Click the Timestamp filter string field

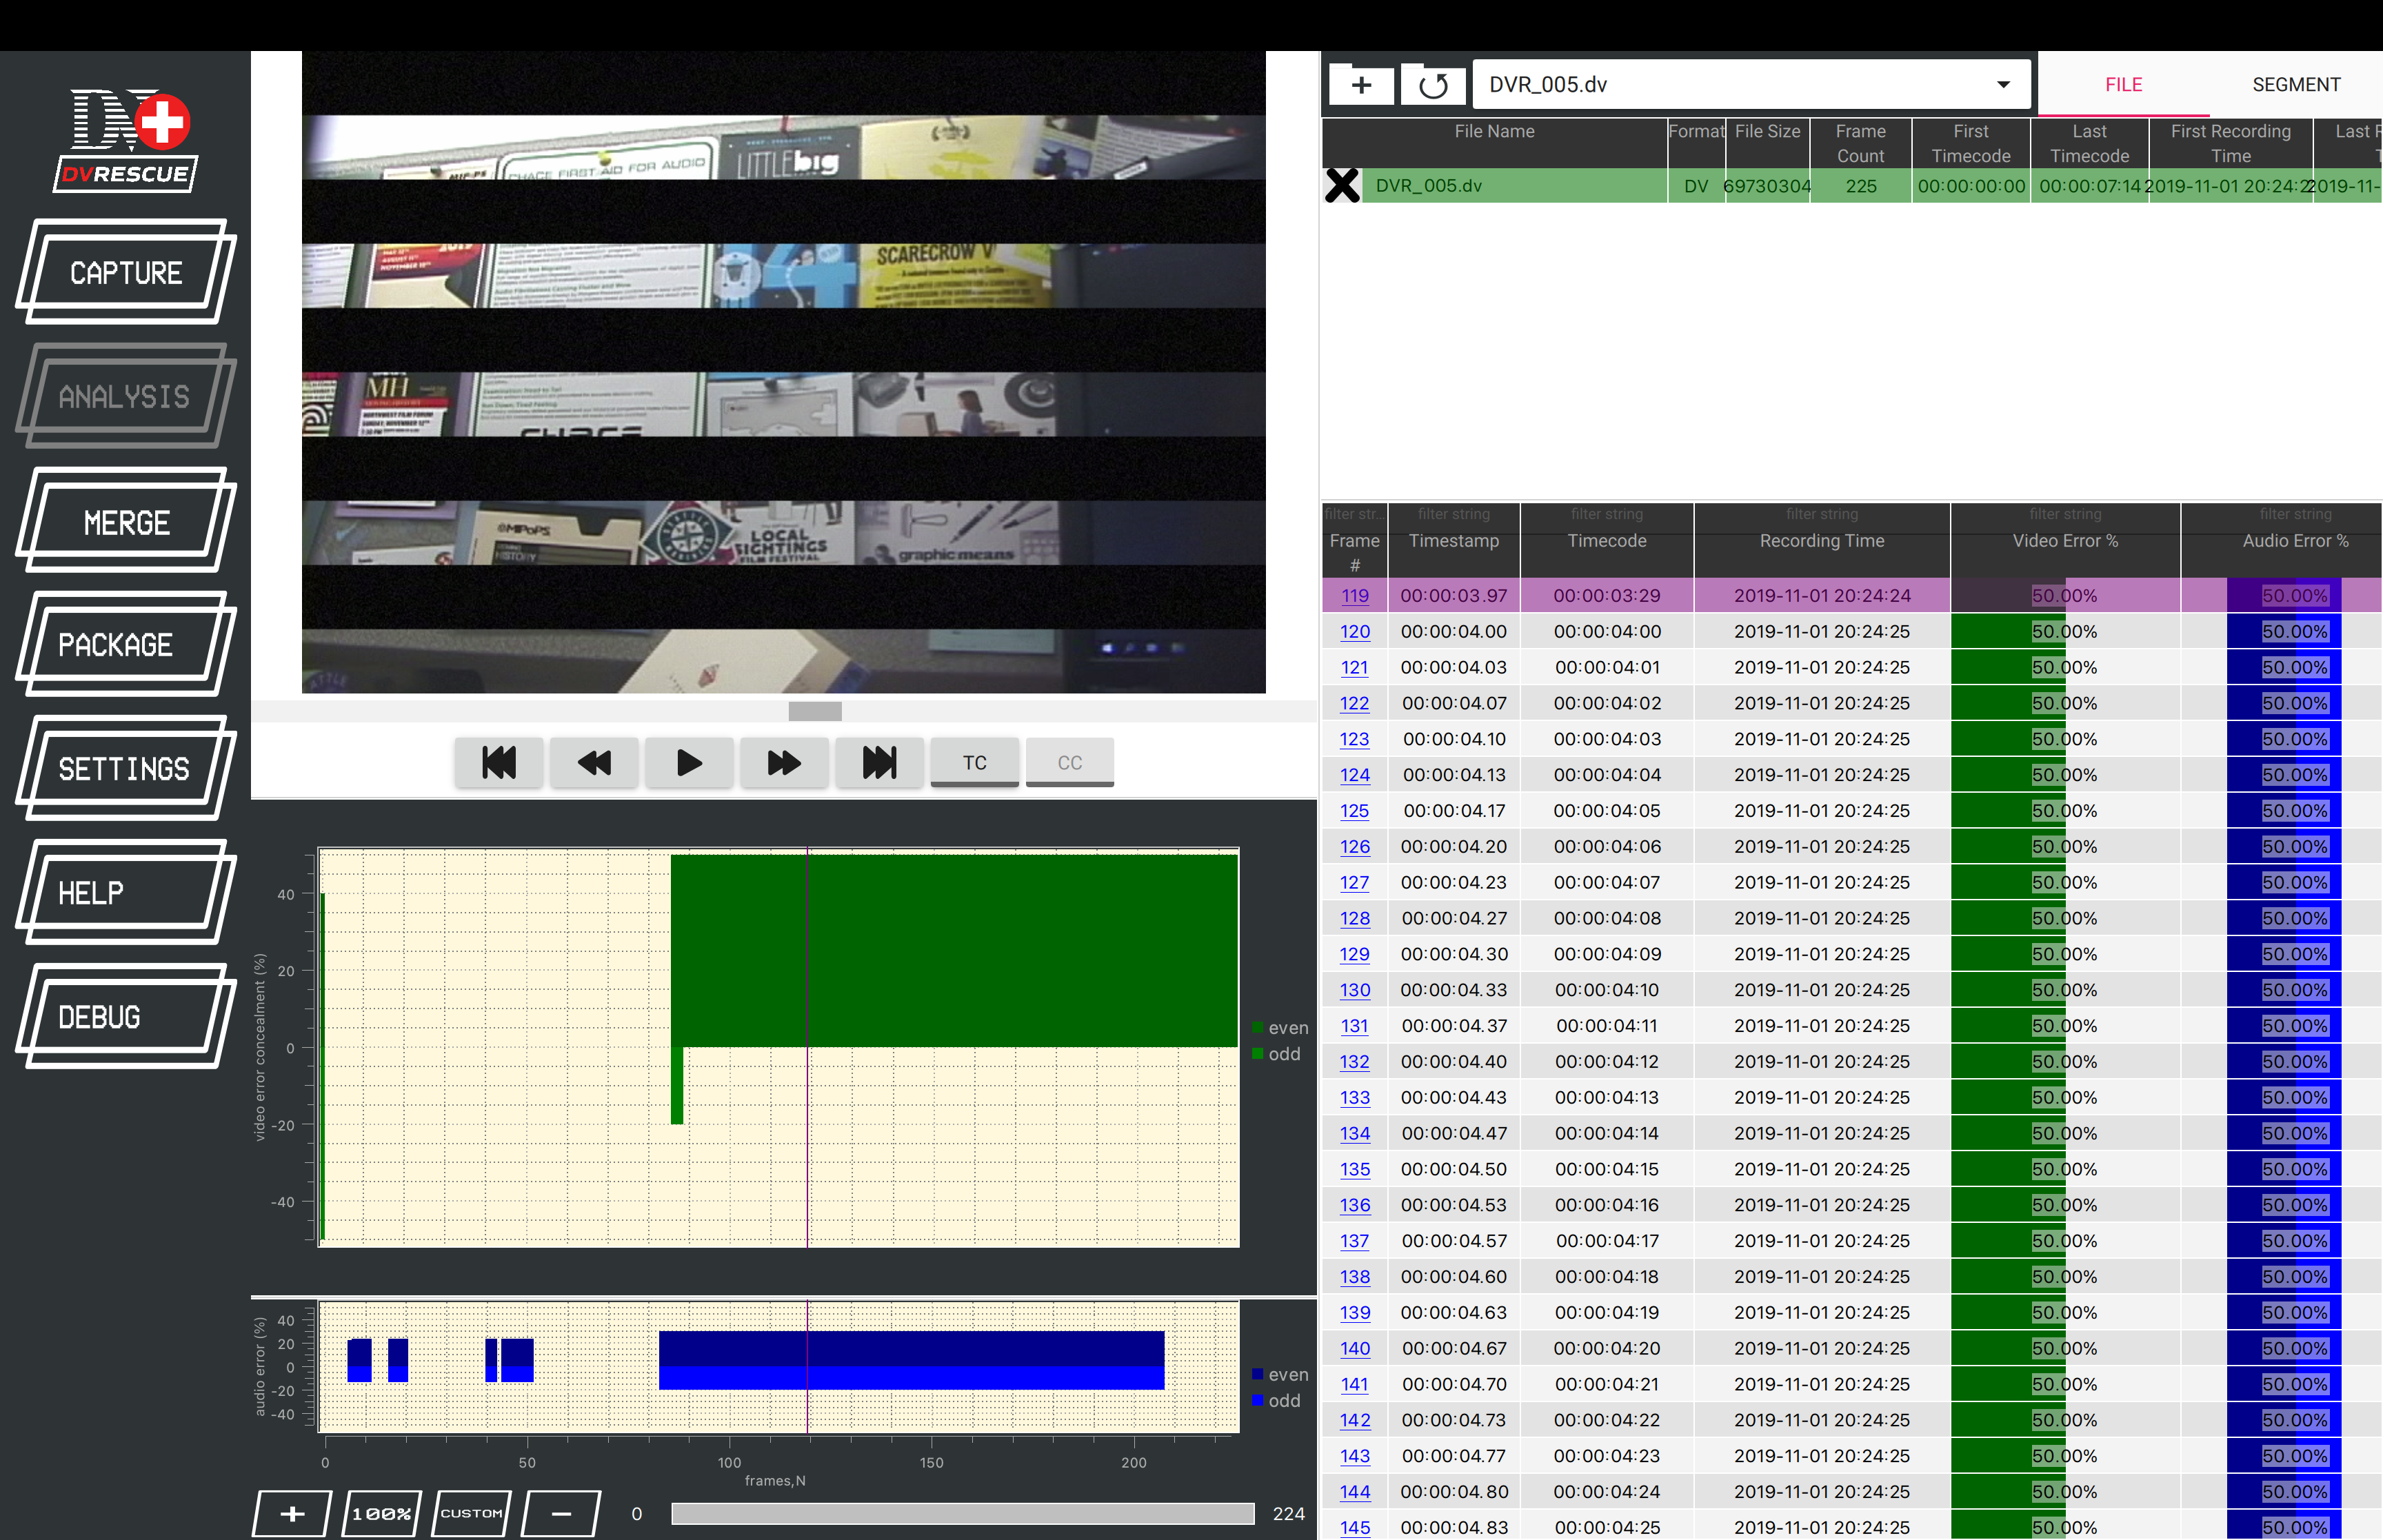coord(1454,514)
